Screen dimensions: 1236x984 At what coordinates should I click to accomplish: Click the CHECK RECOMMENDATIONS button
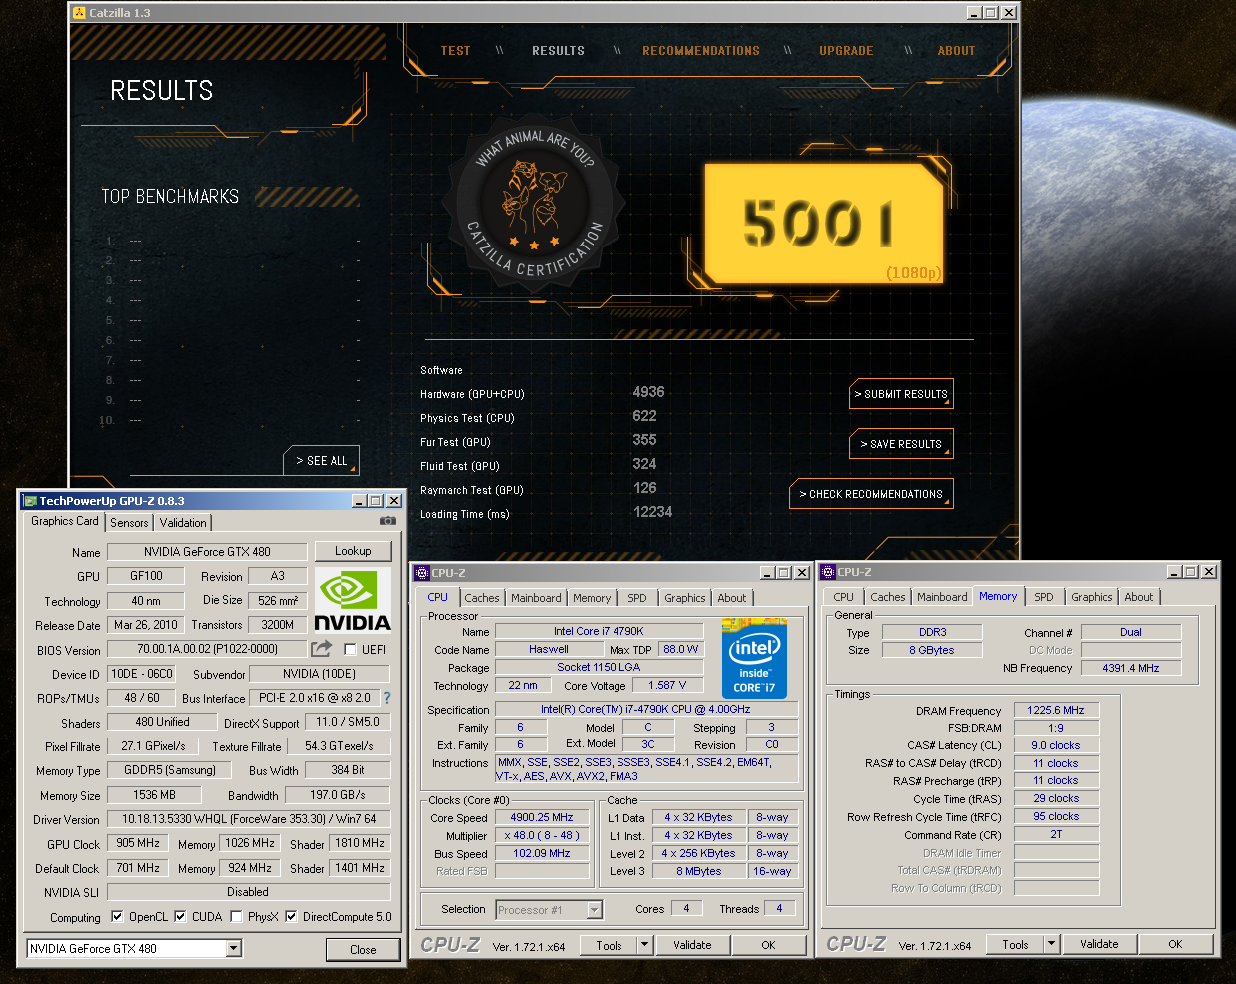(871, 494)
